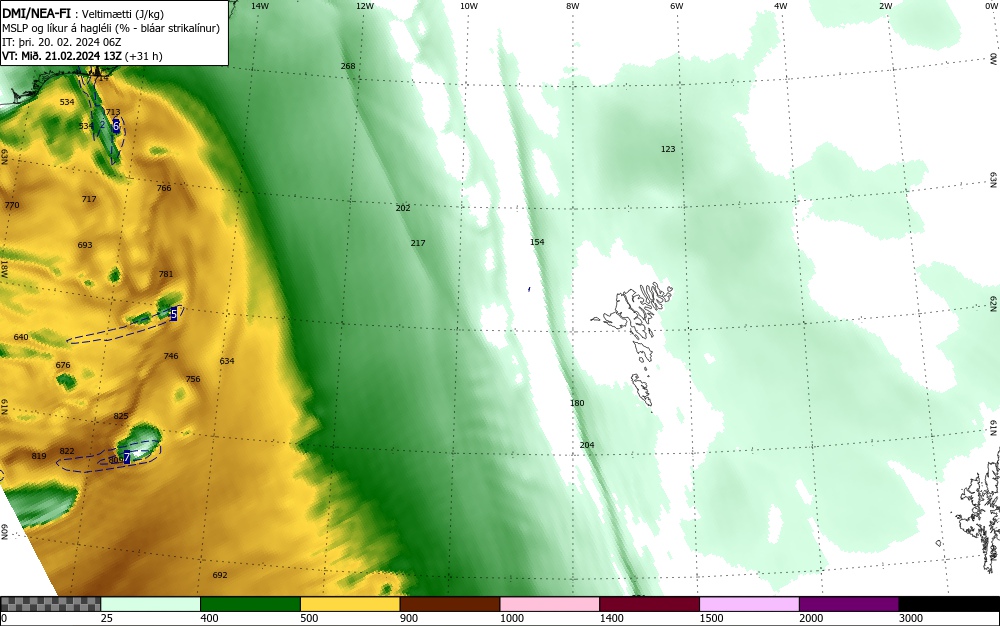Click the legend scale label 400
1000x626 pixels.
(209, 618)
